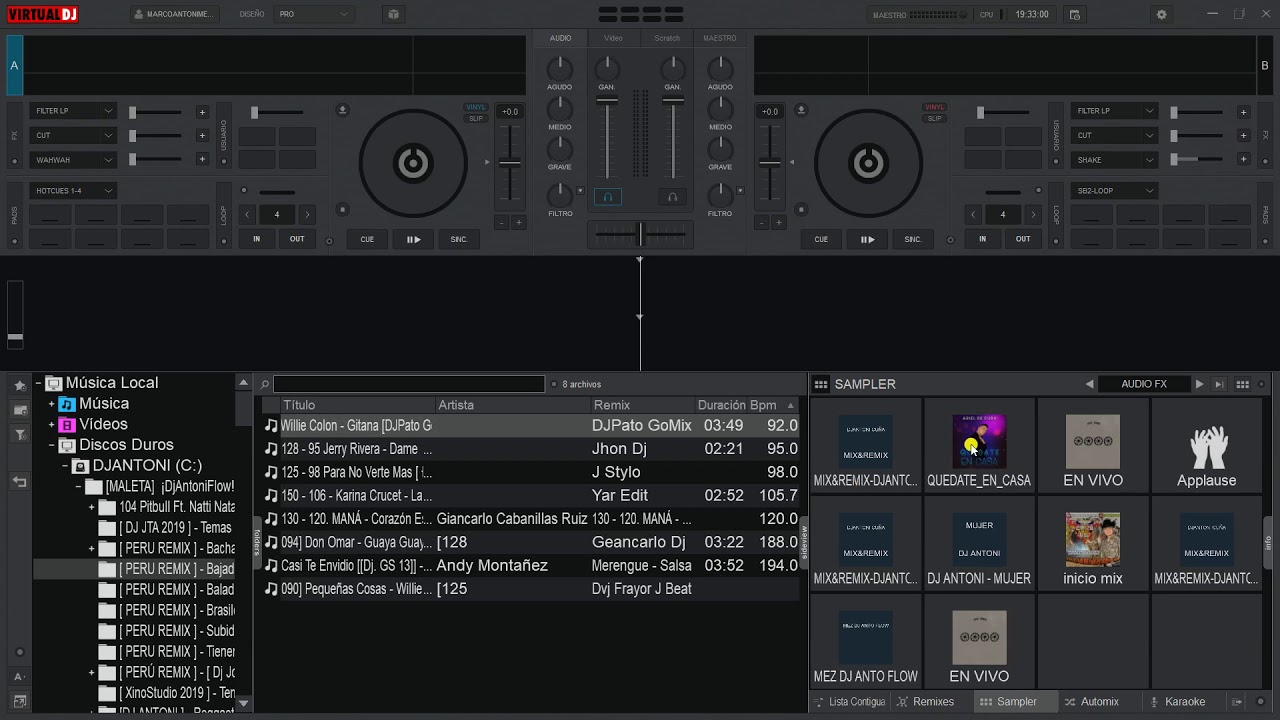Click the eject icon on deck A
Screen dimensions: 1280x720
pyautogui.click(x=343, y=110)
